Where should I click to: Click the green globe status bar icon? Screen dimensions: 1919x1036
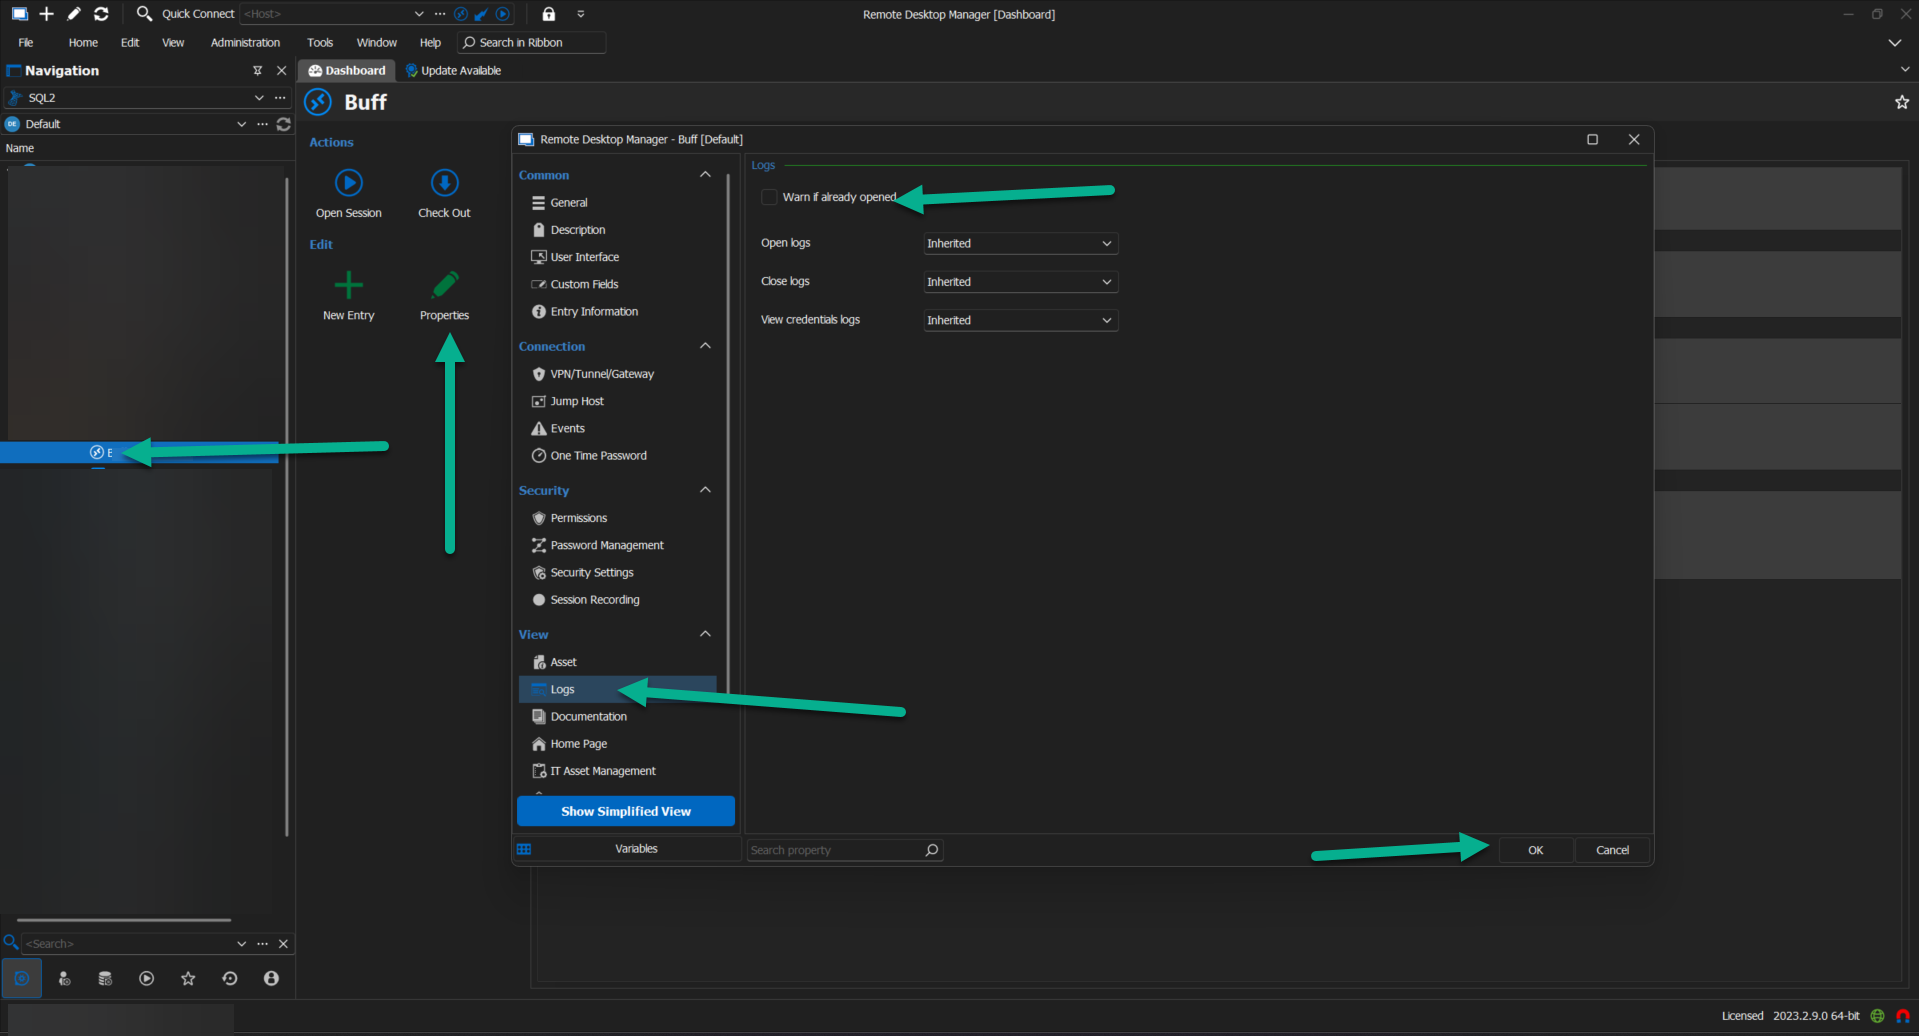pyautogui.click(x=1877, y=1016)
